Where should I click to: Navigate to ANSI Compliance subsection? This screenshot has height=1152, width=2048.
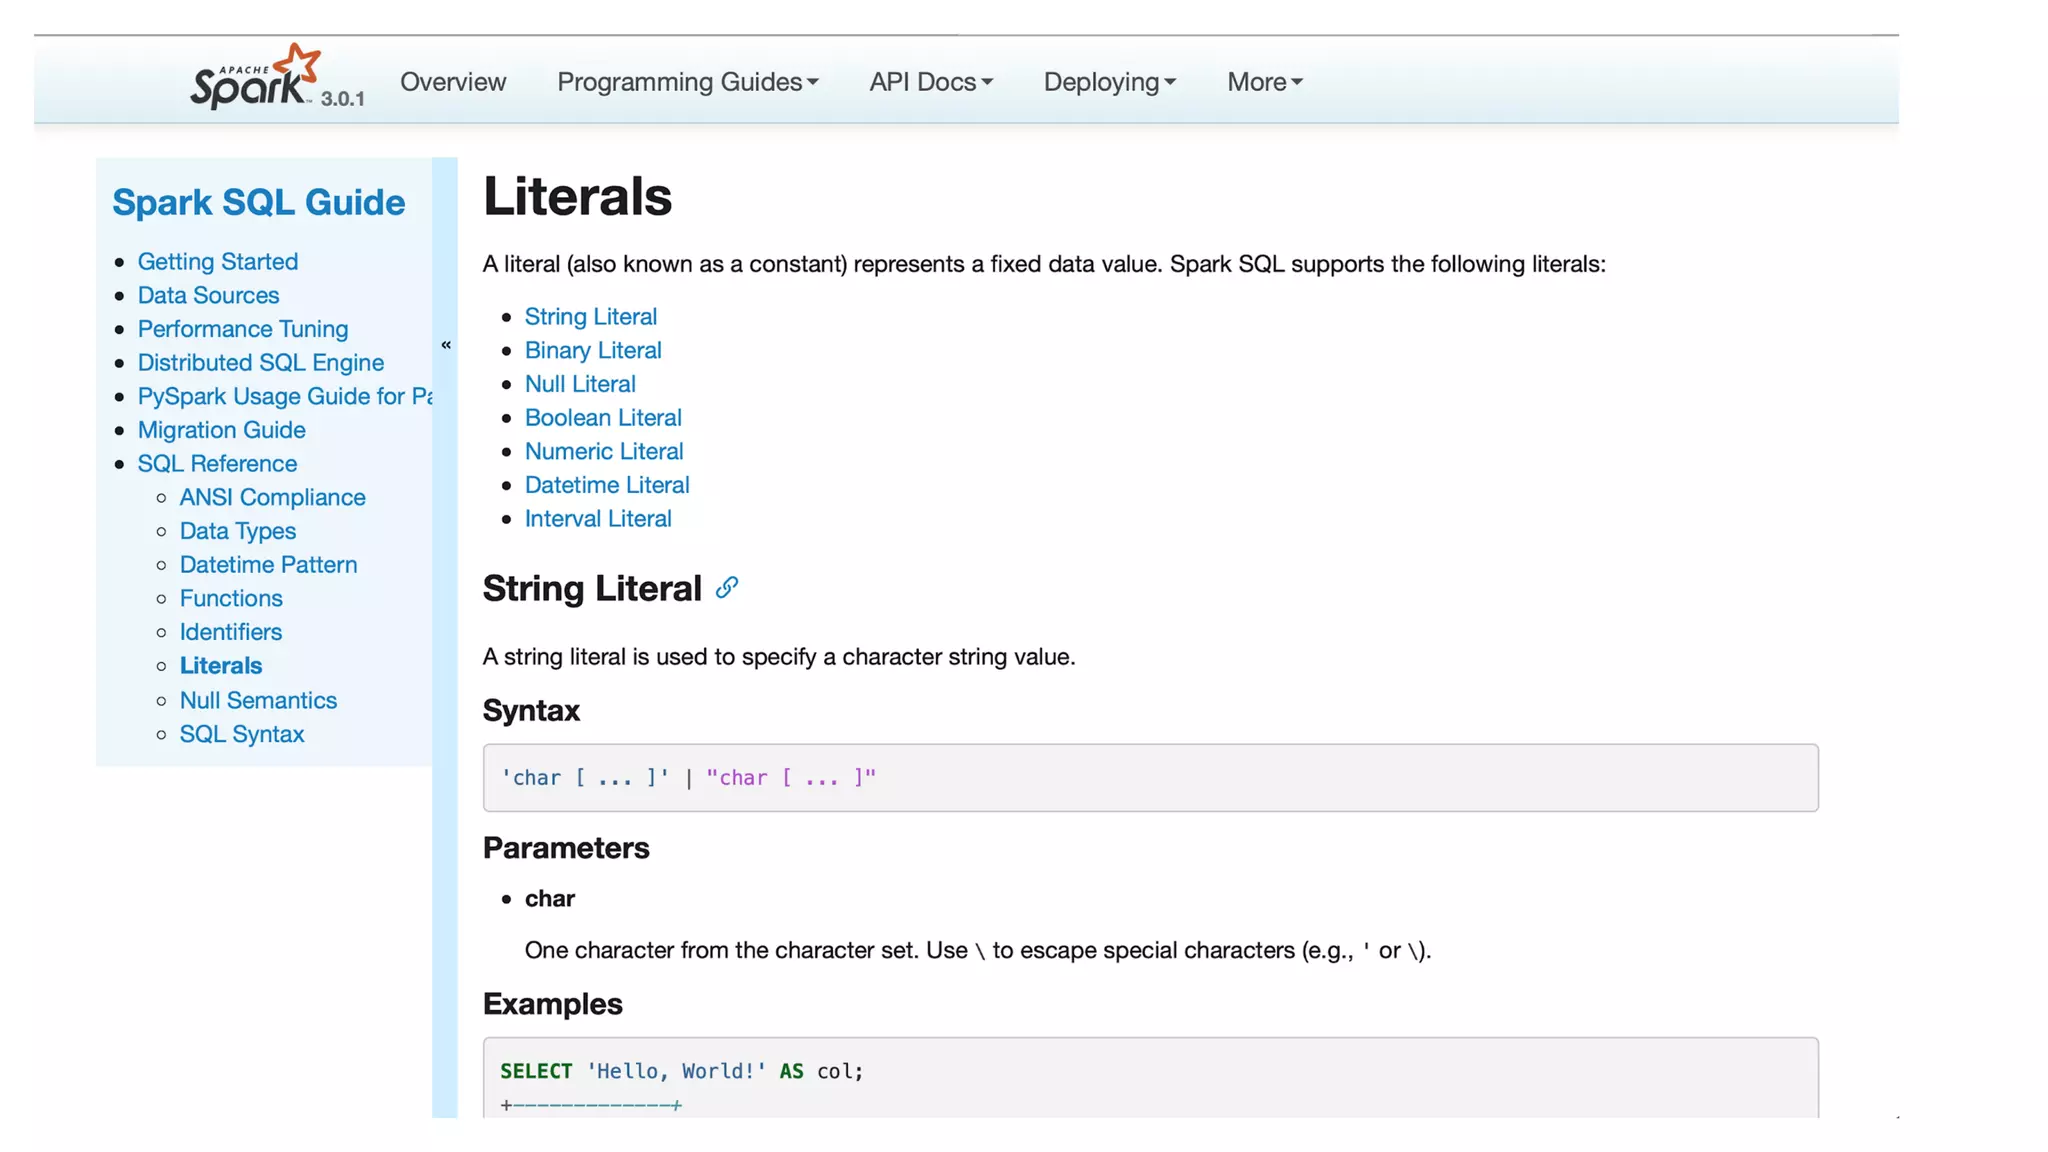tap(272, 497)
